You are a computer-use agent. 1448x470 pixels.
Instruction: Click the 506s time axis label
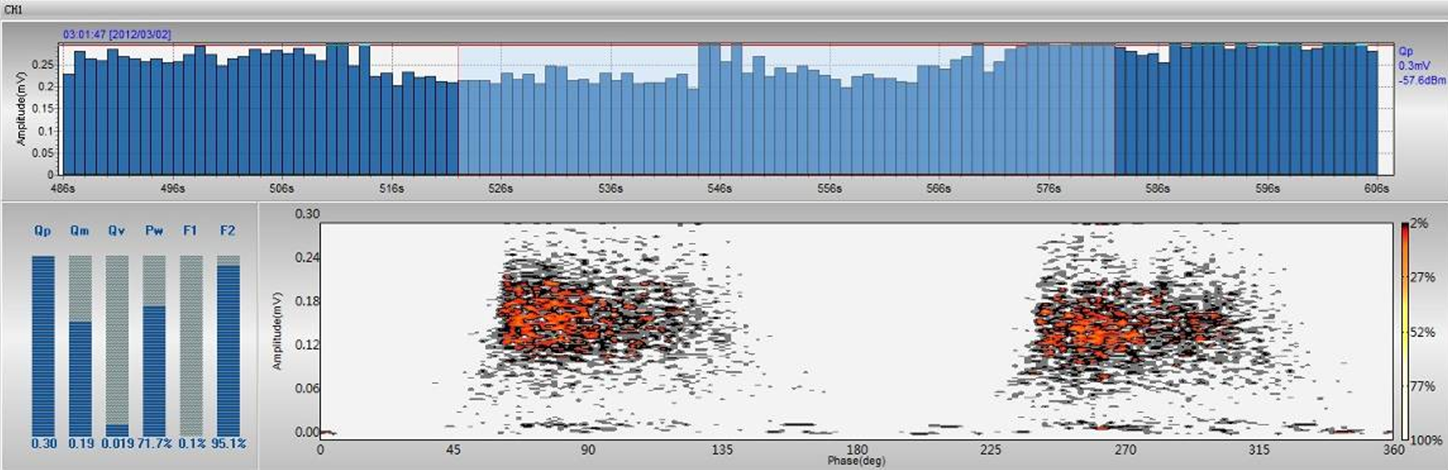click(x=282, y=187)
